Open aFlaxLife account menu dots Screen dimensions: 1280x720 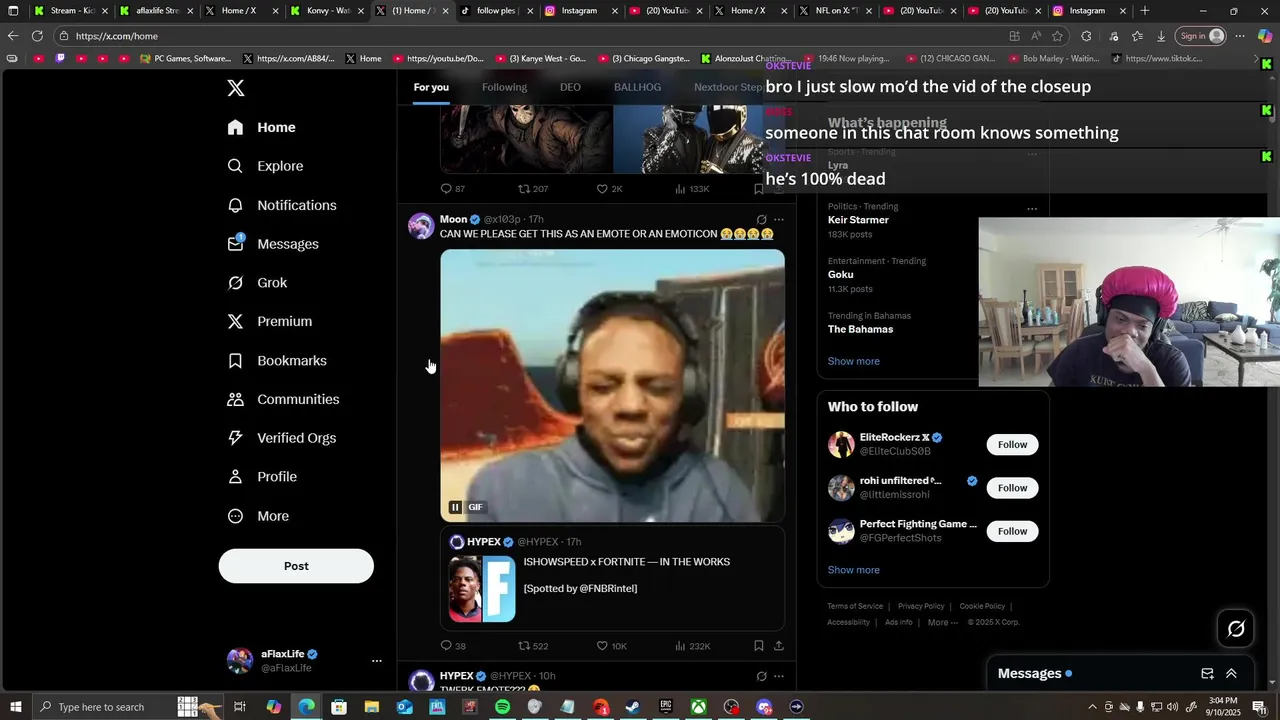tap(377, 661)
